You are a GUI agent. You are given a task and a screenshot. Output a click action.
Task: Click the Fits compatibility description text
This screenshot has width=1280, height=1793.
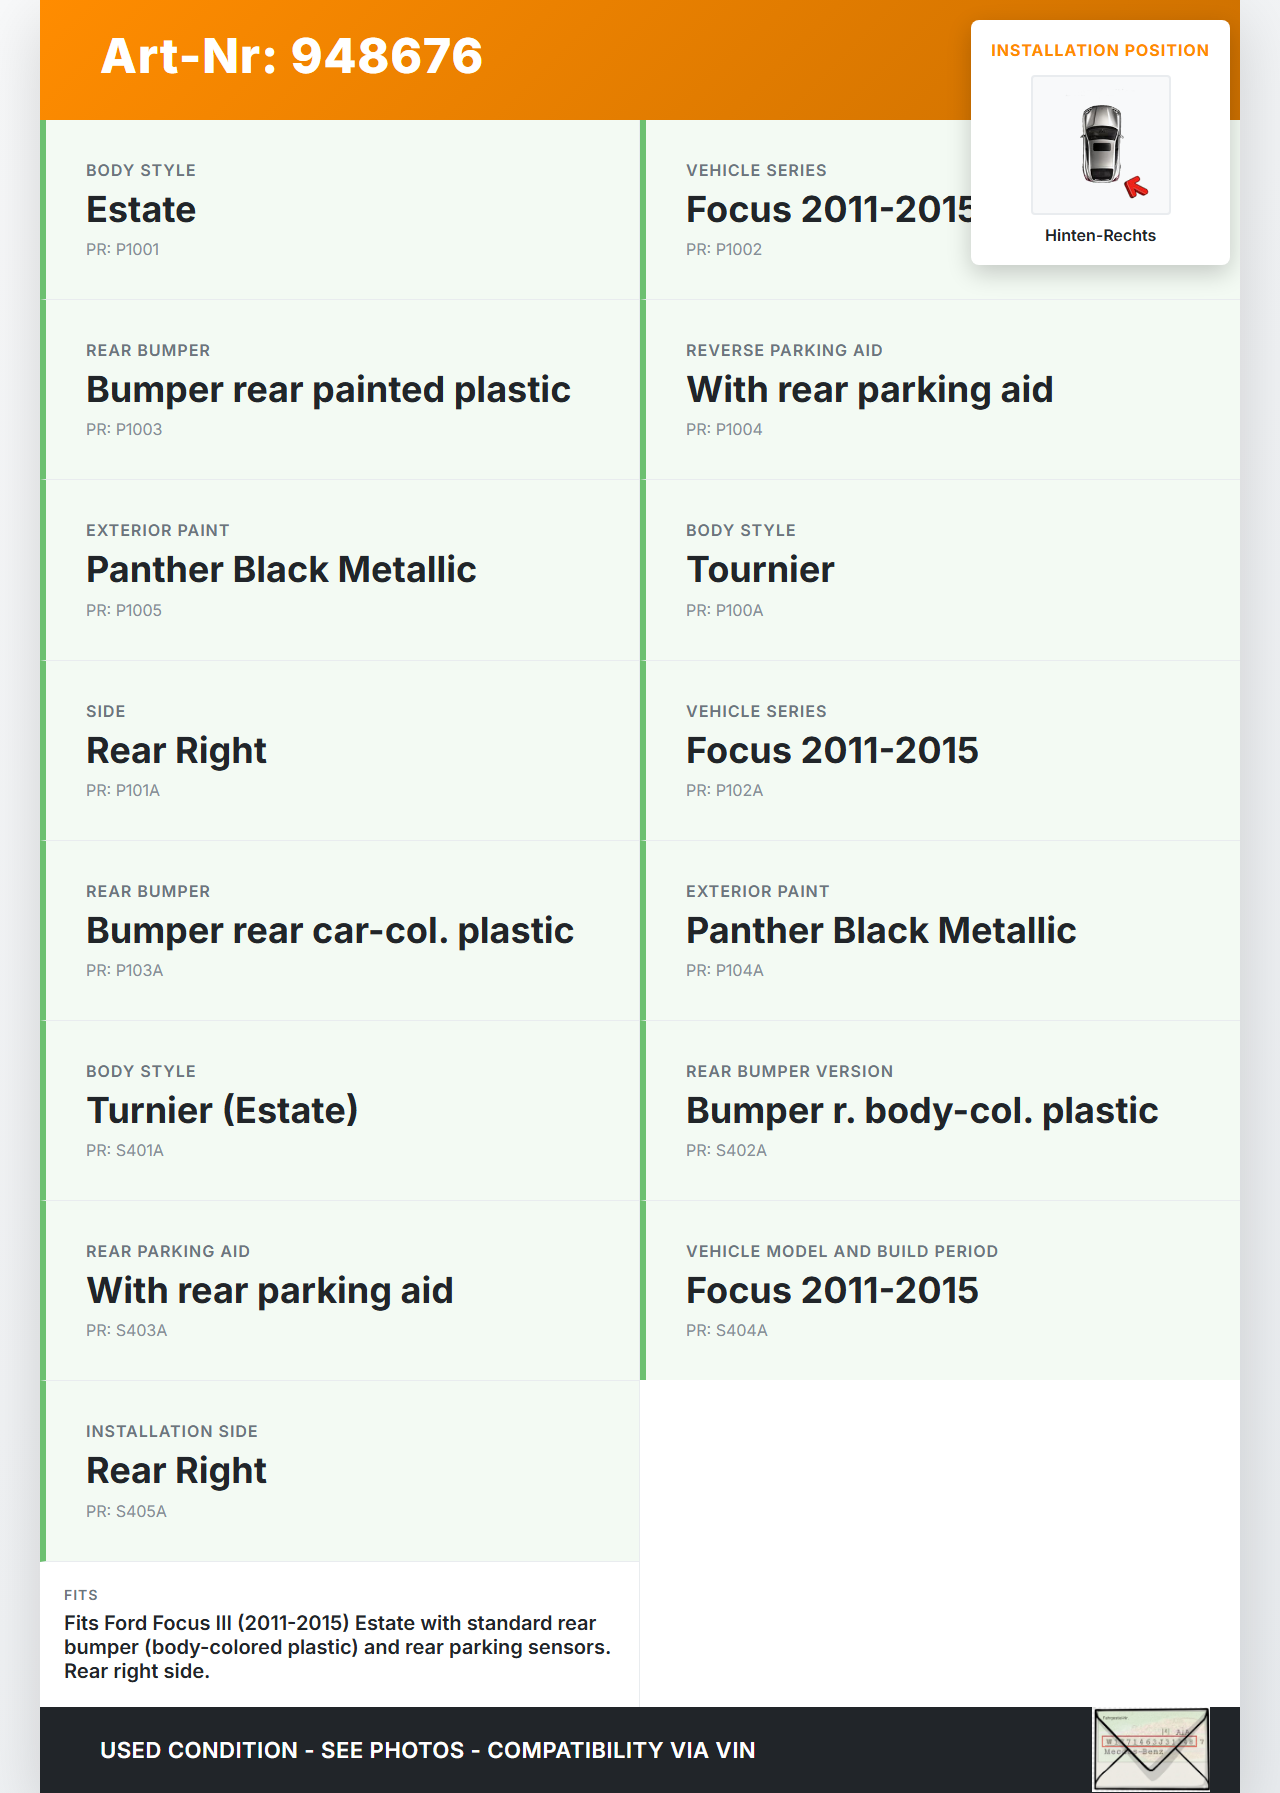pyautogui.click(x=337, y=1646)
